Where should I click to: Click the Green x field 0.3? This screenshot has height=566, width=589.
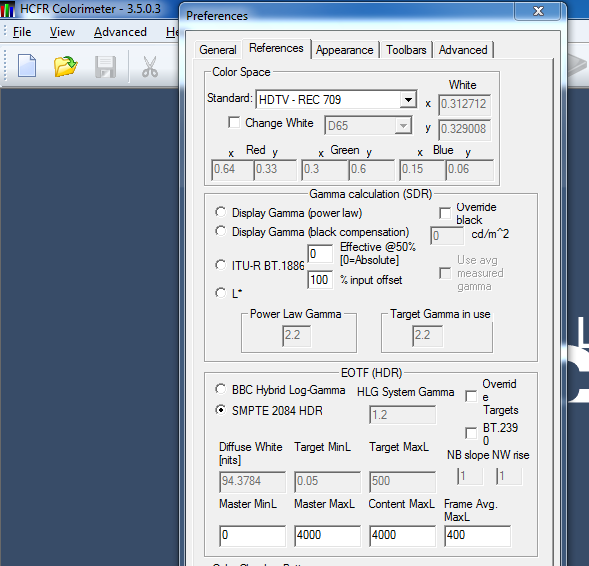pos(325,170)
